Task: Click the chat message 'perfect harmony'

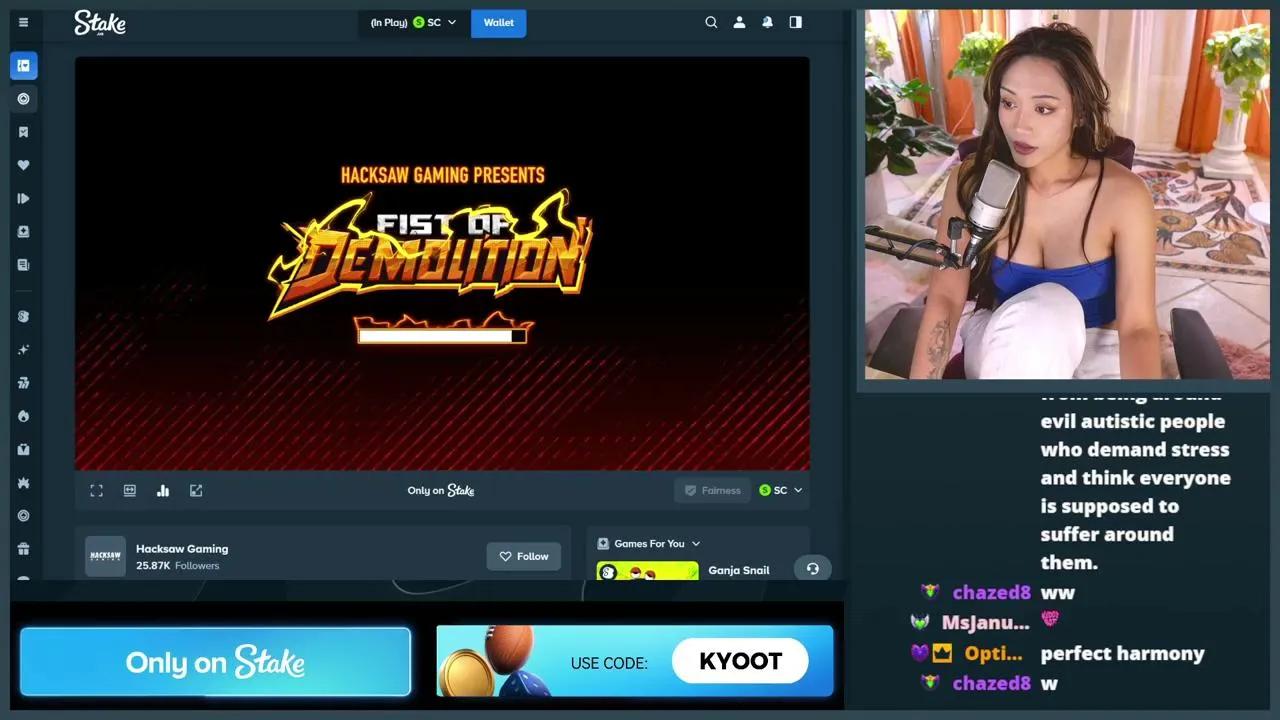Action: point(1122,653)
